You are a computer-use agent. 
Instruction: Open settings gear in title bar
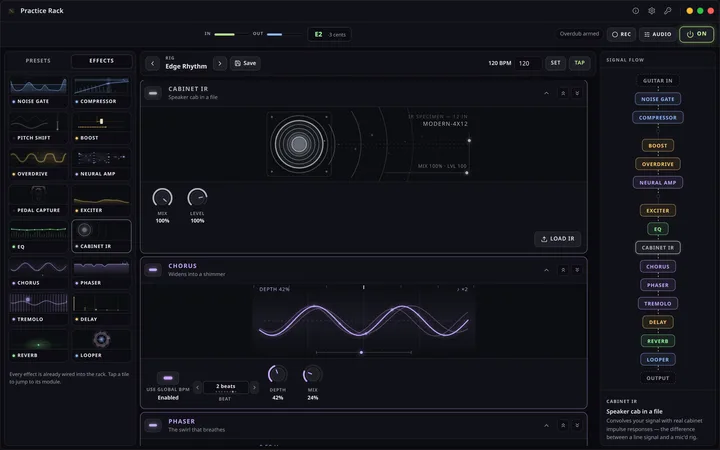click(x=652, y=11)
